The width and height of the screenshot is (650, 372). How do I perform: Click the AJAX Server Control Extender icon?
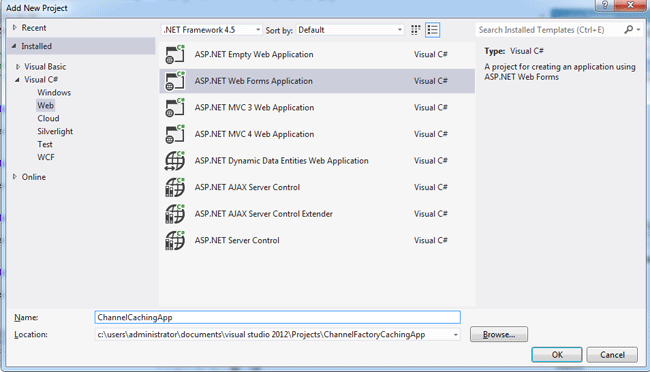click(x=175, y=214)
